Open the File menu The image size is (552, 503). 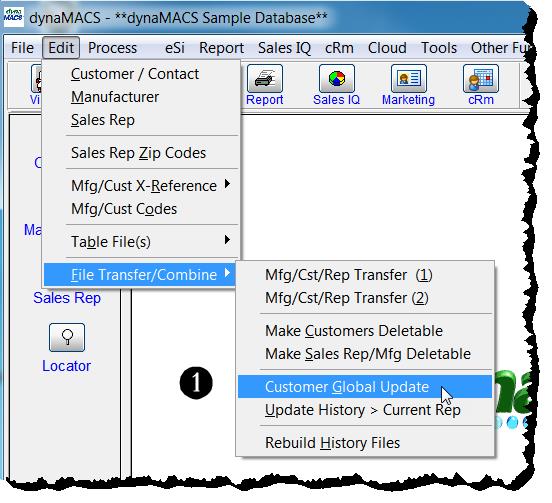point(22,48)
